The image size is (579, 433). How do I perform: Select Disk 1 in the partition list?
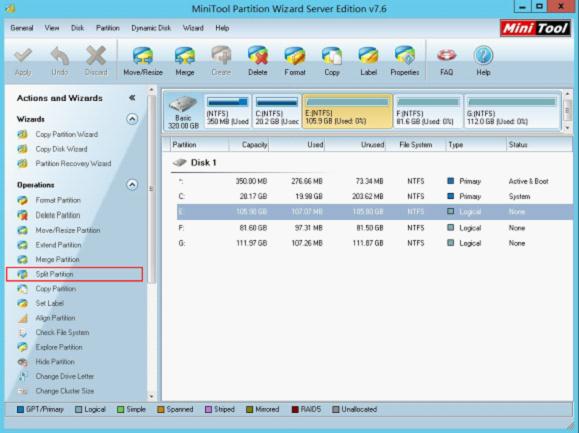pyautogui.click(x=195, y=163)
